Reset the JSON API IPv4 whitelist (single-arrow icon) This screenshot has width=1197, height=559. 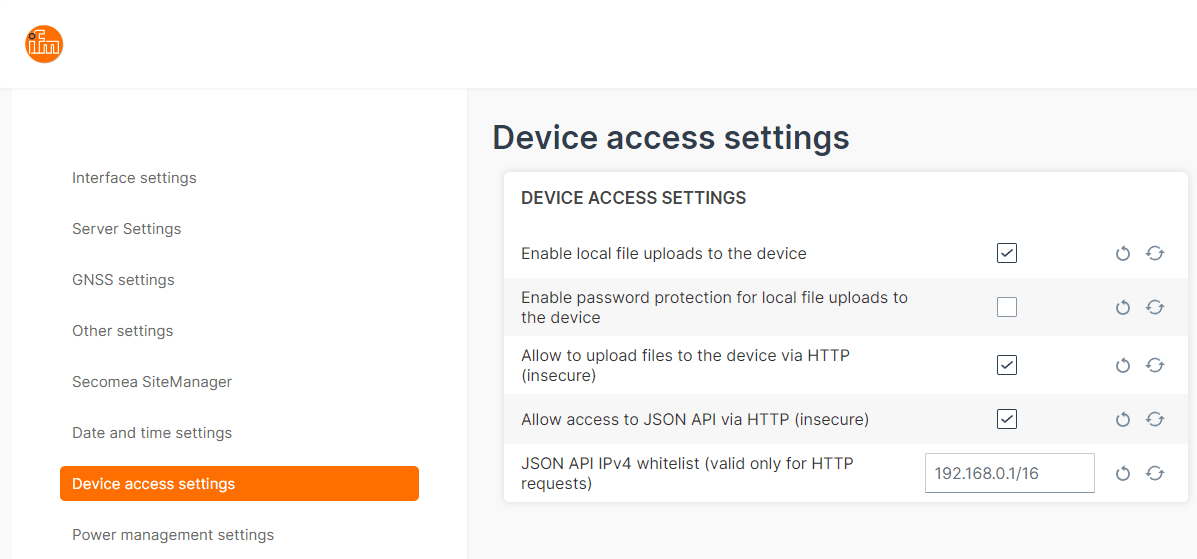point(1123,474)
